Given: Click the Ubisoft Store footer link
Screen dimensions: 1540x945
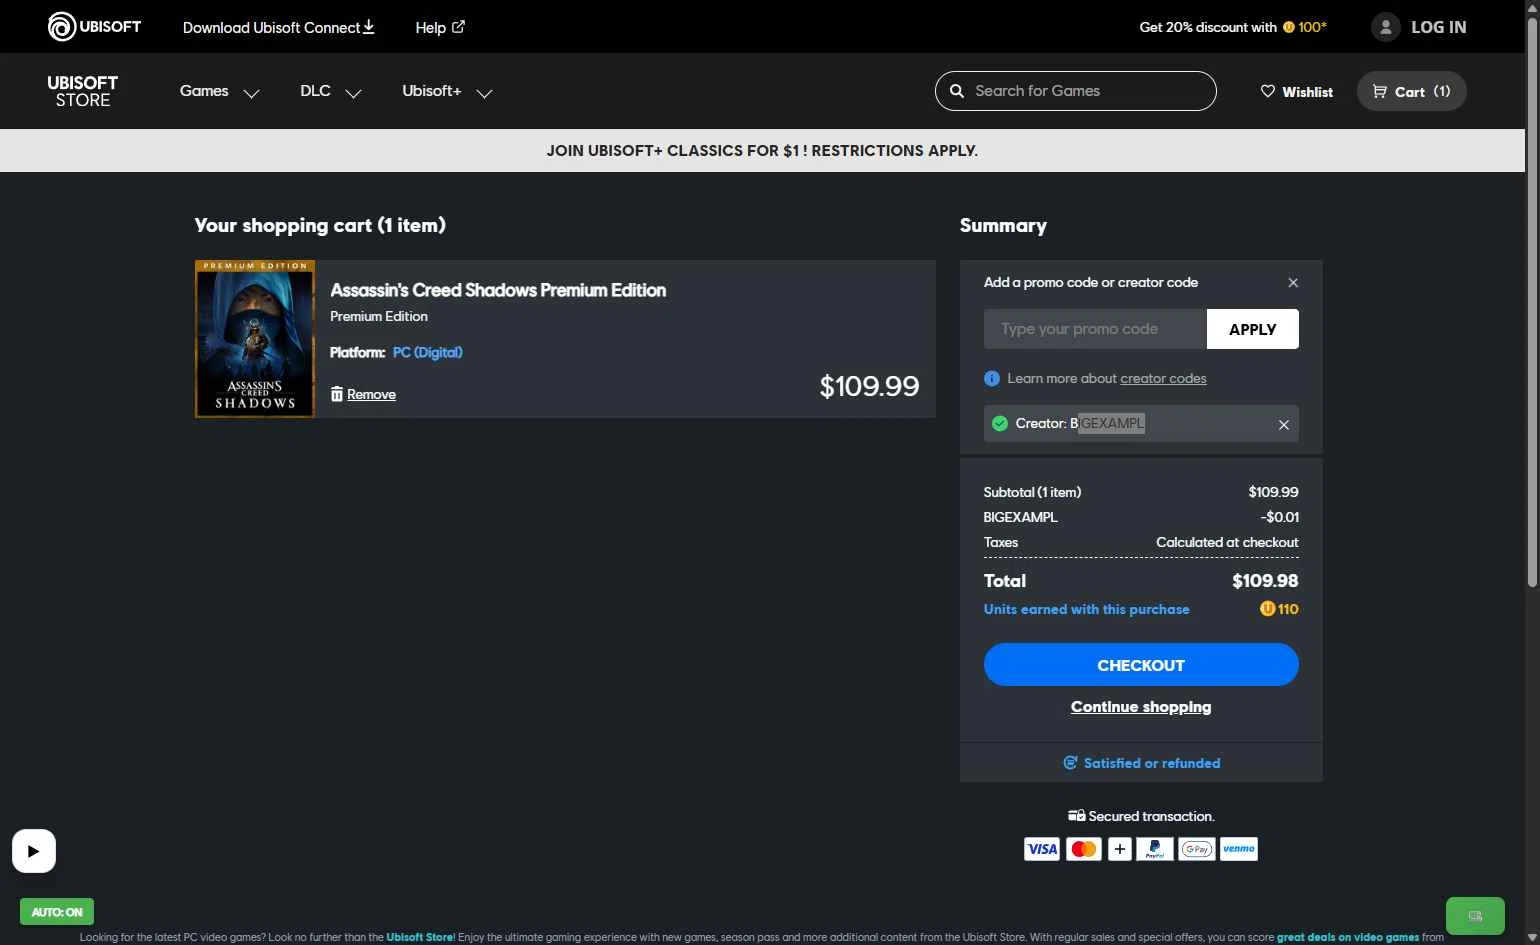Looking at the screenshot, I should [420, 937].
